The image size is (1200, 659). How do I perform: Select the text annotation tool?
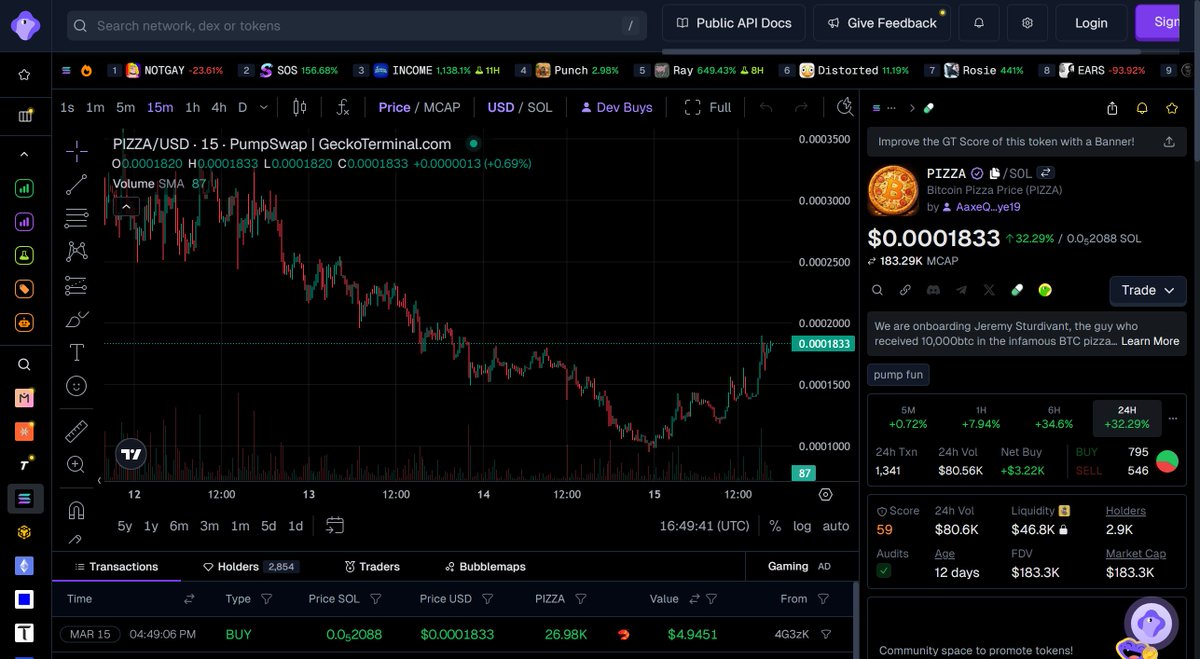[77, 352]
